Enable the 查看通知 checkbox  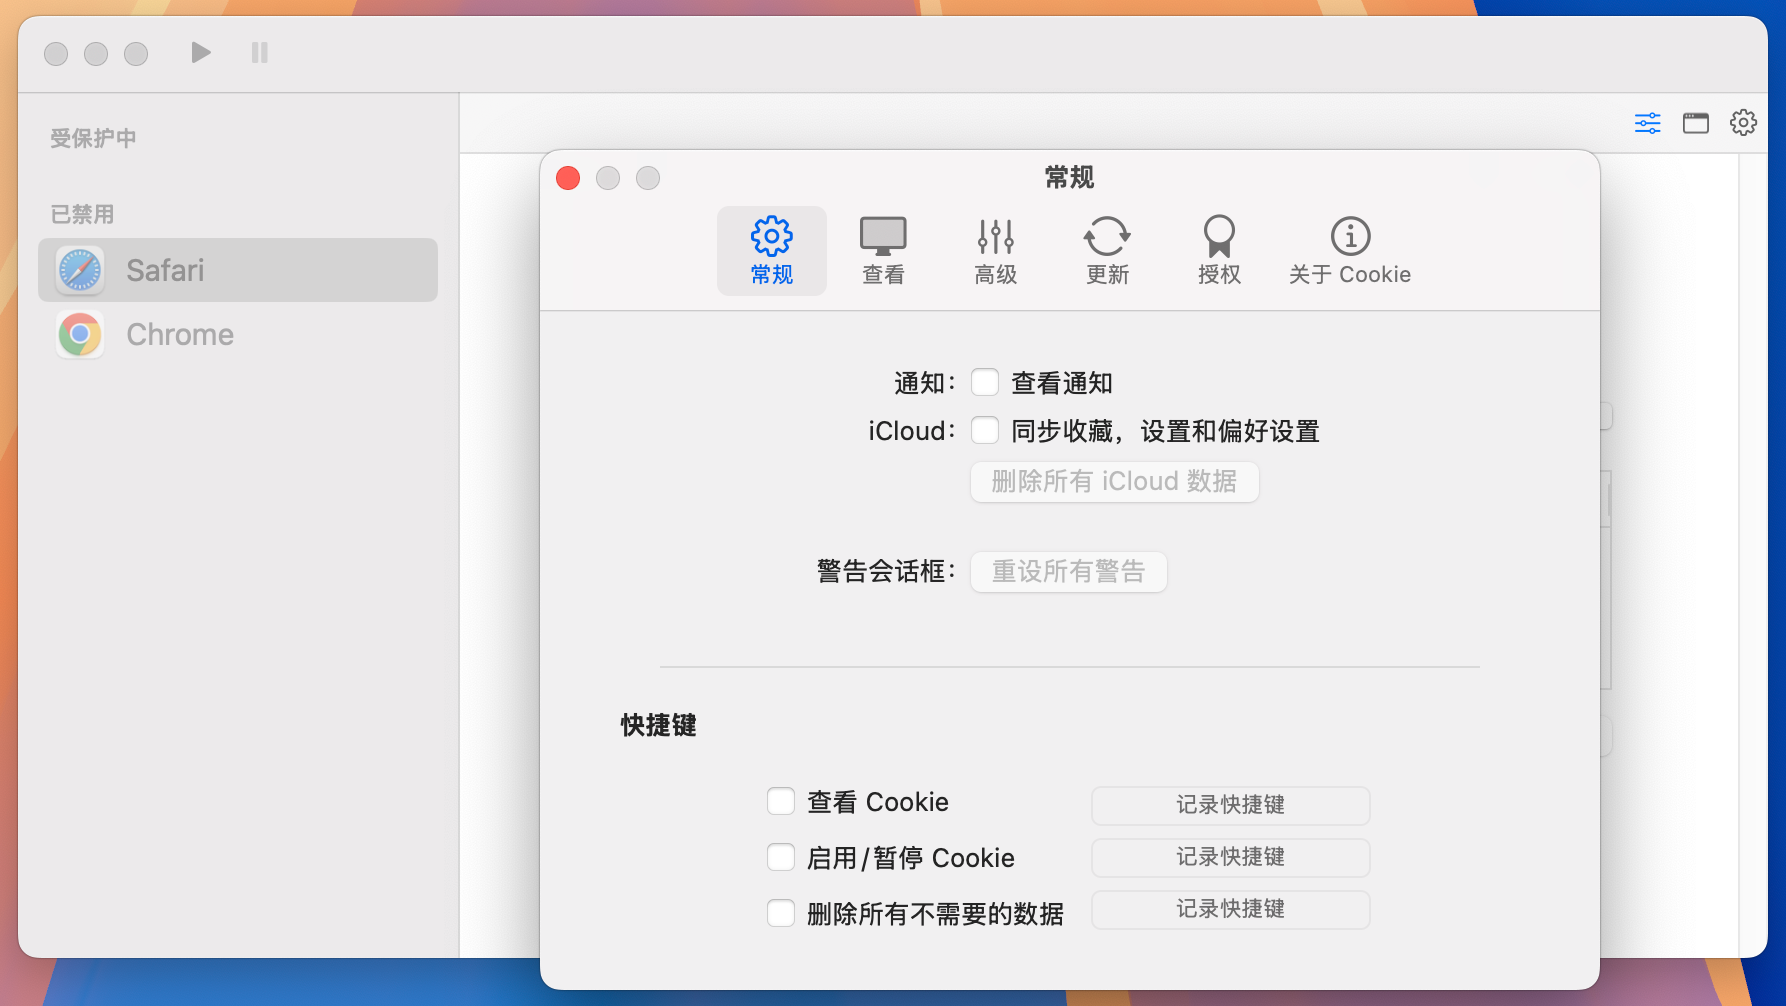(985, 382)
